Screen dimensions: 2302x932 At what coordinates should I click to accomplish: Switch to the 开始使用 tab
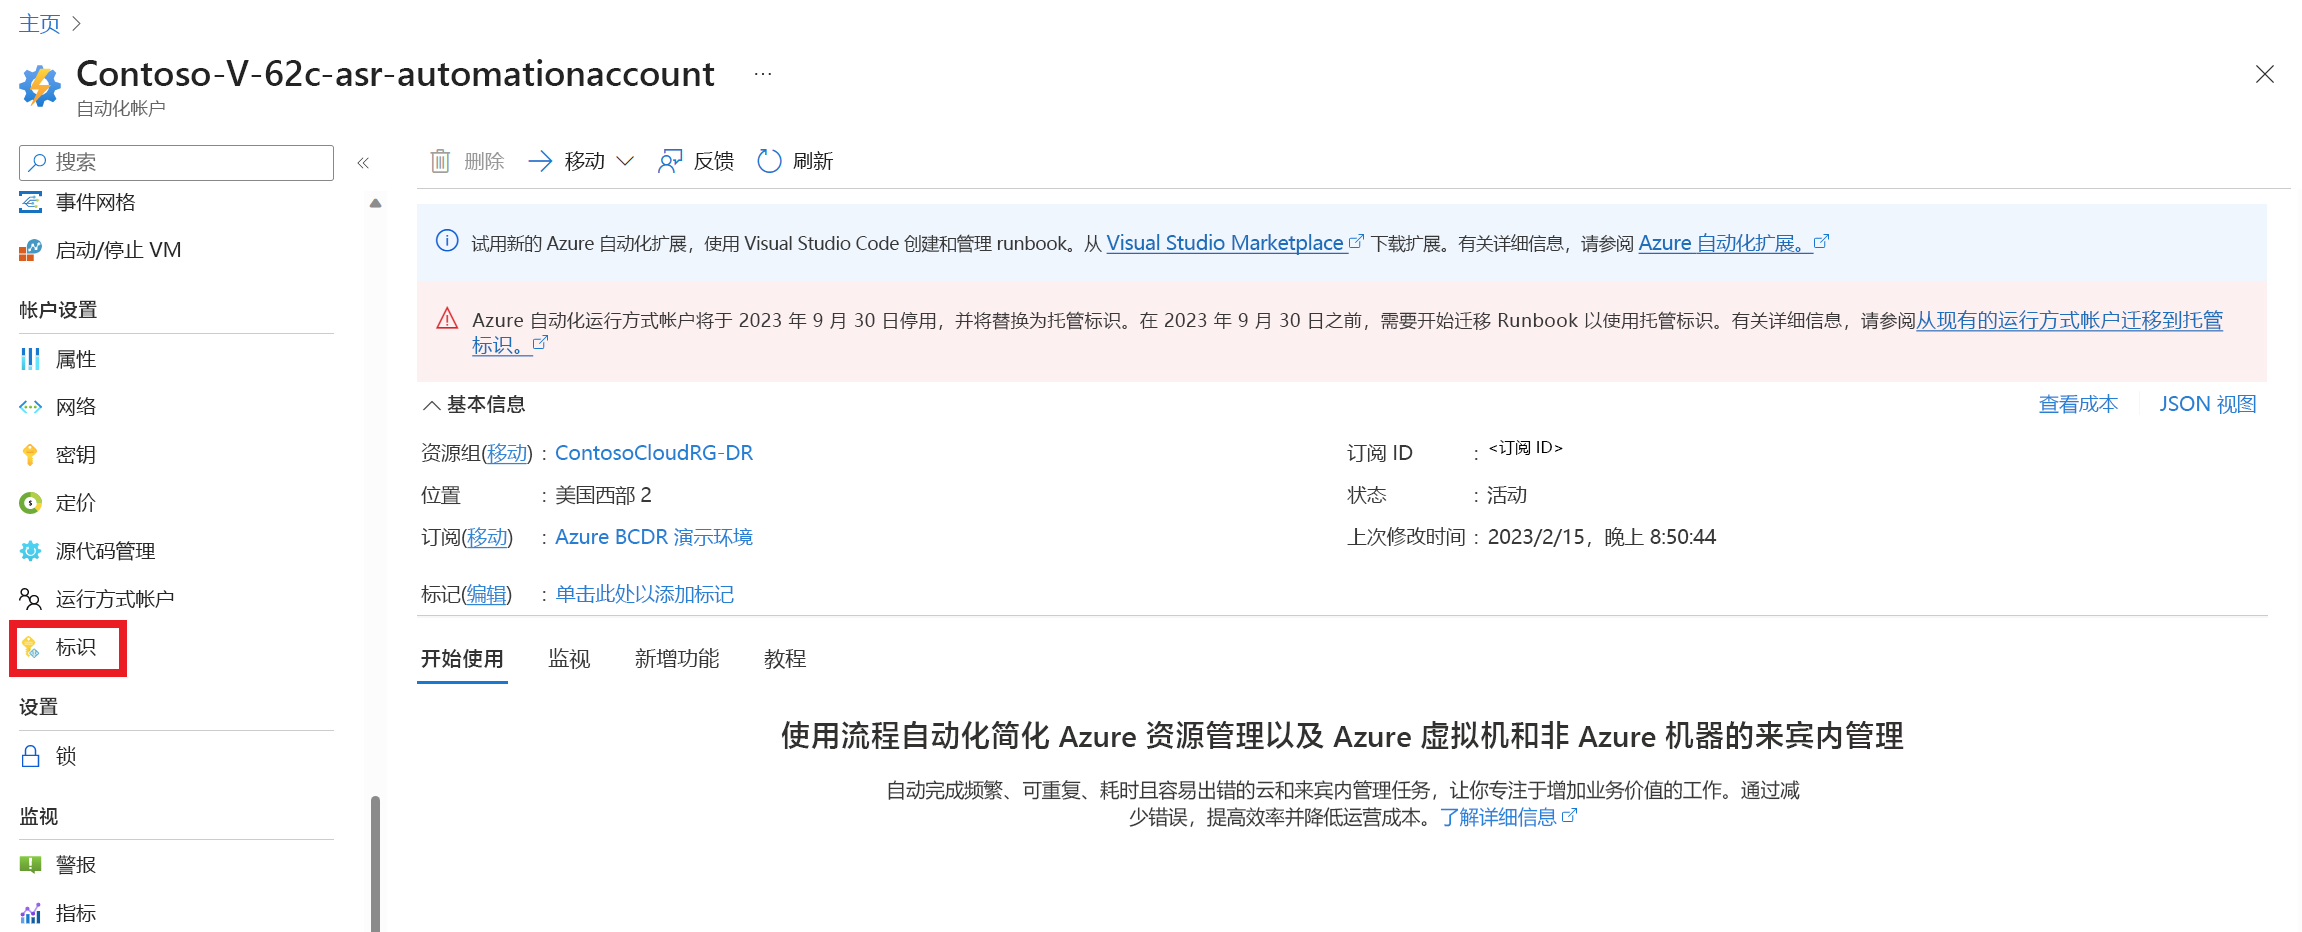[x=462, y=659]
